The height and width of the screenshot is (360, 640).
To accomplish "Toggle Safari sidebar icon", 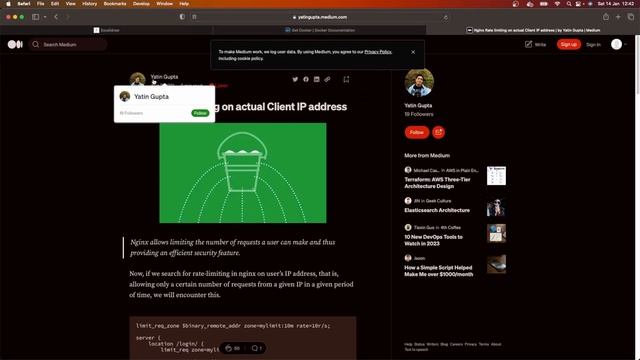I will [x=36, y=17].
